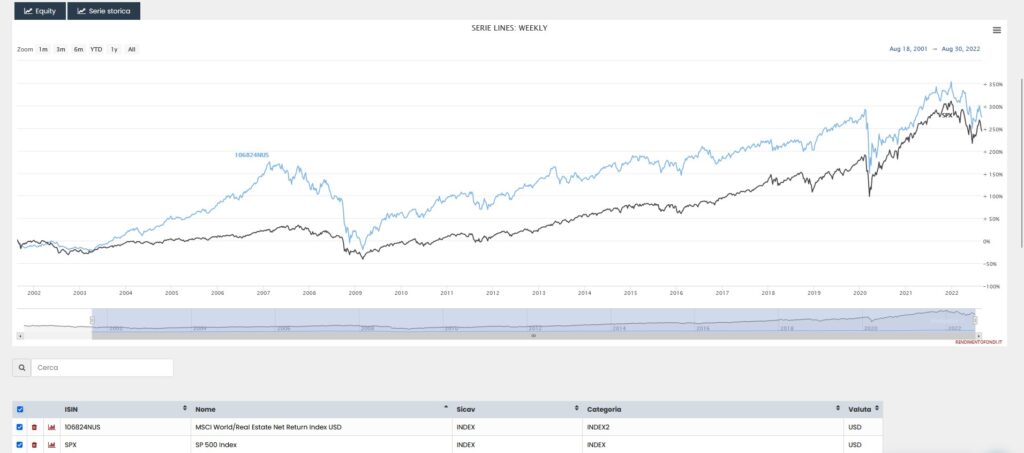The height and width of the screenshot is (453, 1024).
Task: Open chart icon for MSCI World/Real Estate row
Action: 51,428
